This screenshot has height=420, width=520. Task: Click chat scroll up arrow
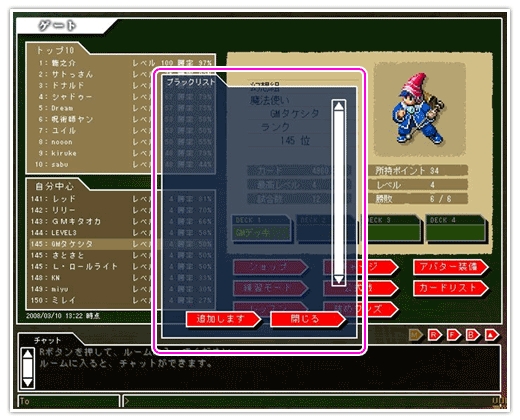coord(27,354)
